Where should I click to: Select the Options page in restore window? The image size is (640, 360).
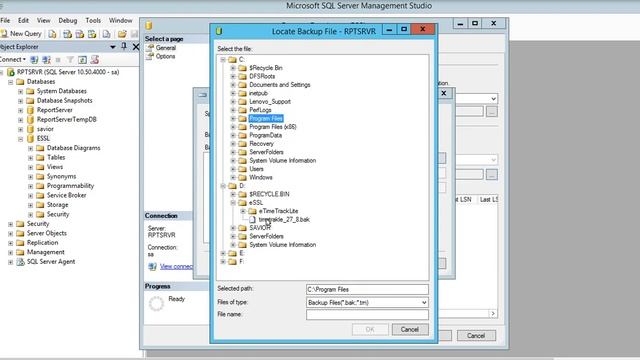pyautogui.click(x=165, y=56)
